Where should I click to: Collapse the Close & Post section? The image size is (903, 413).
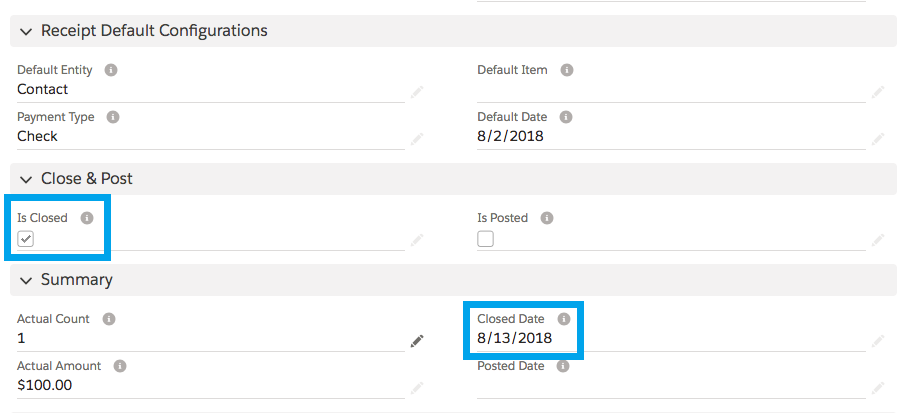pyautogui.click(x=26, y=179)
